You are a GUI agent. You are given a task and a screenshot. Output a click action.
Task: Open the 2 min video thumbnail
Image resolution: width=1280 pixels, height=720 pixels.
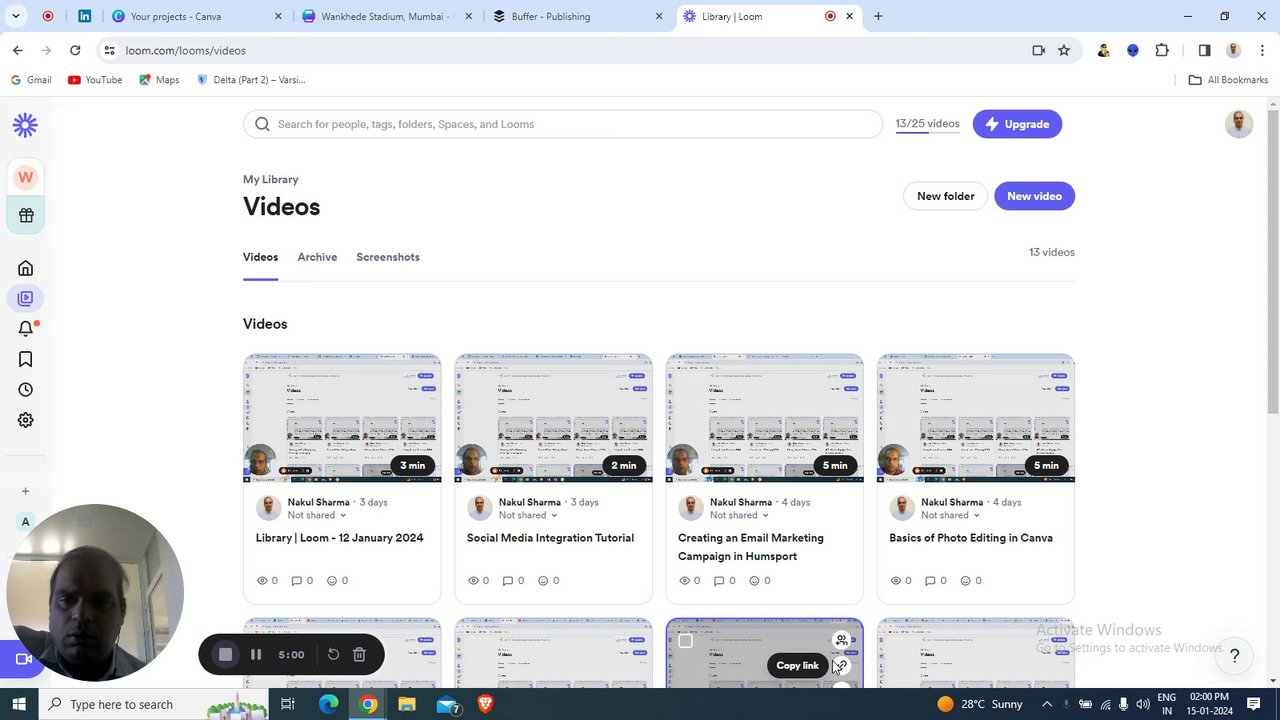click(553, 418)
